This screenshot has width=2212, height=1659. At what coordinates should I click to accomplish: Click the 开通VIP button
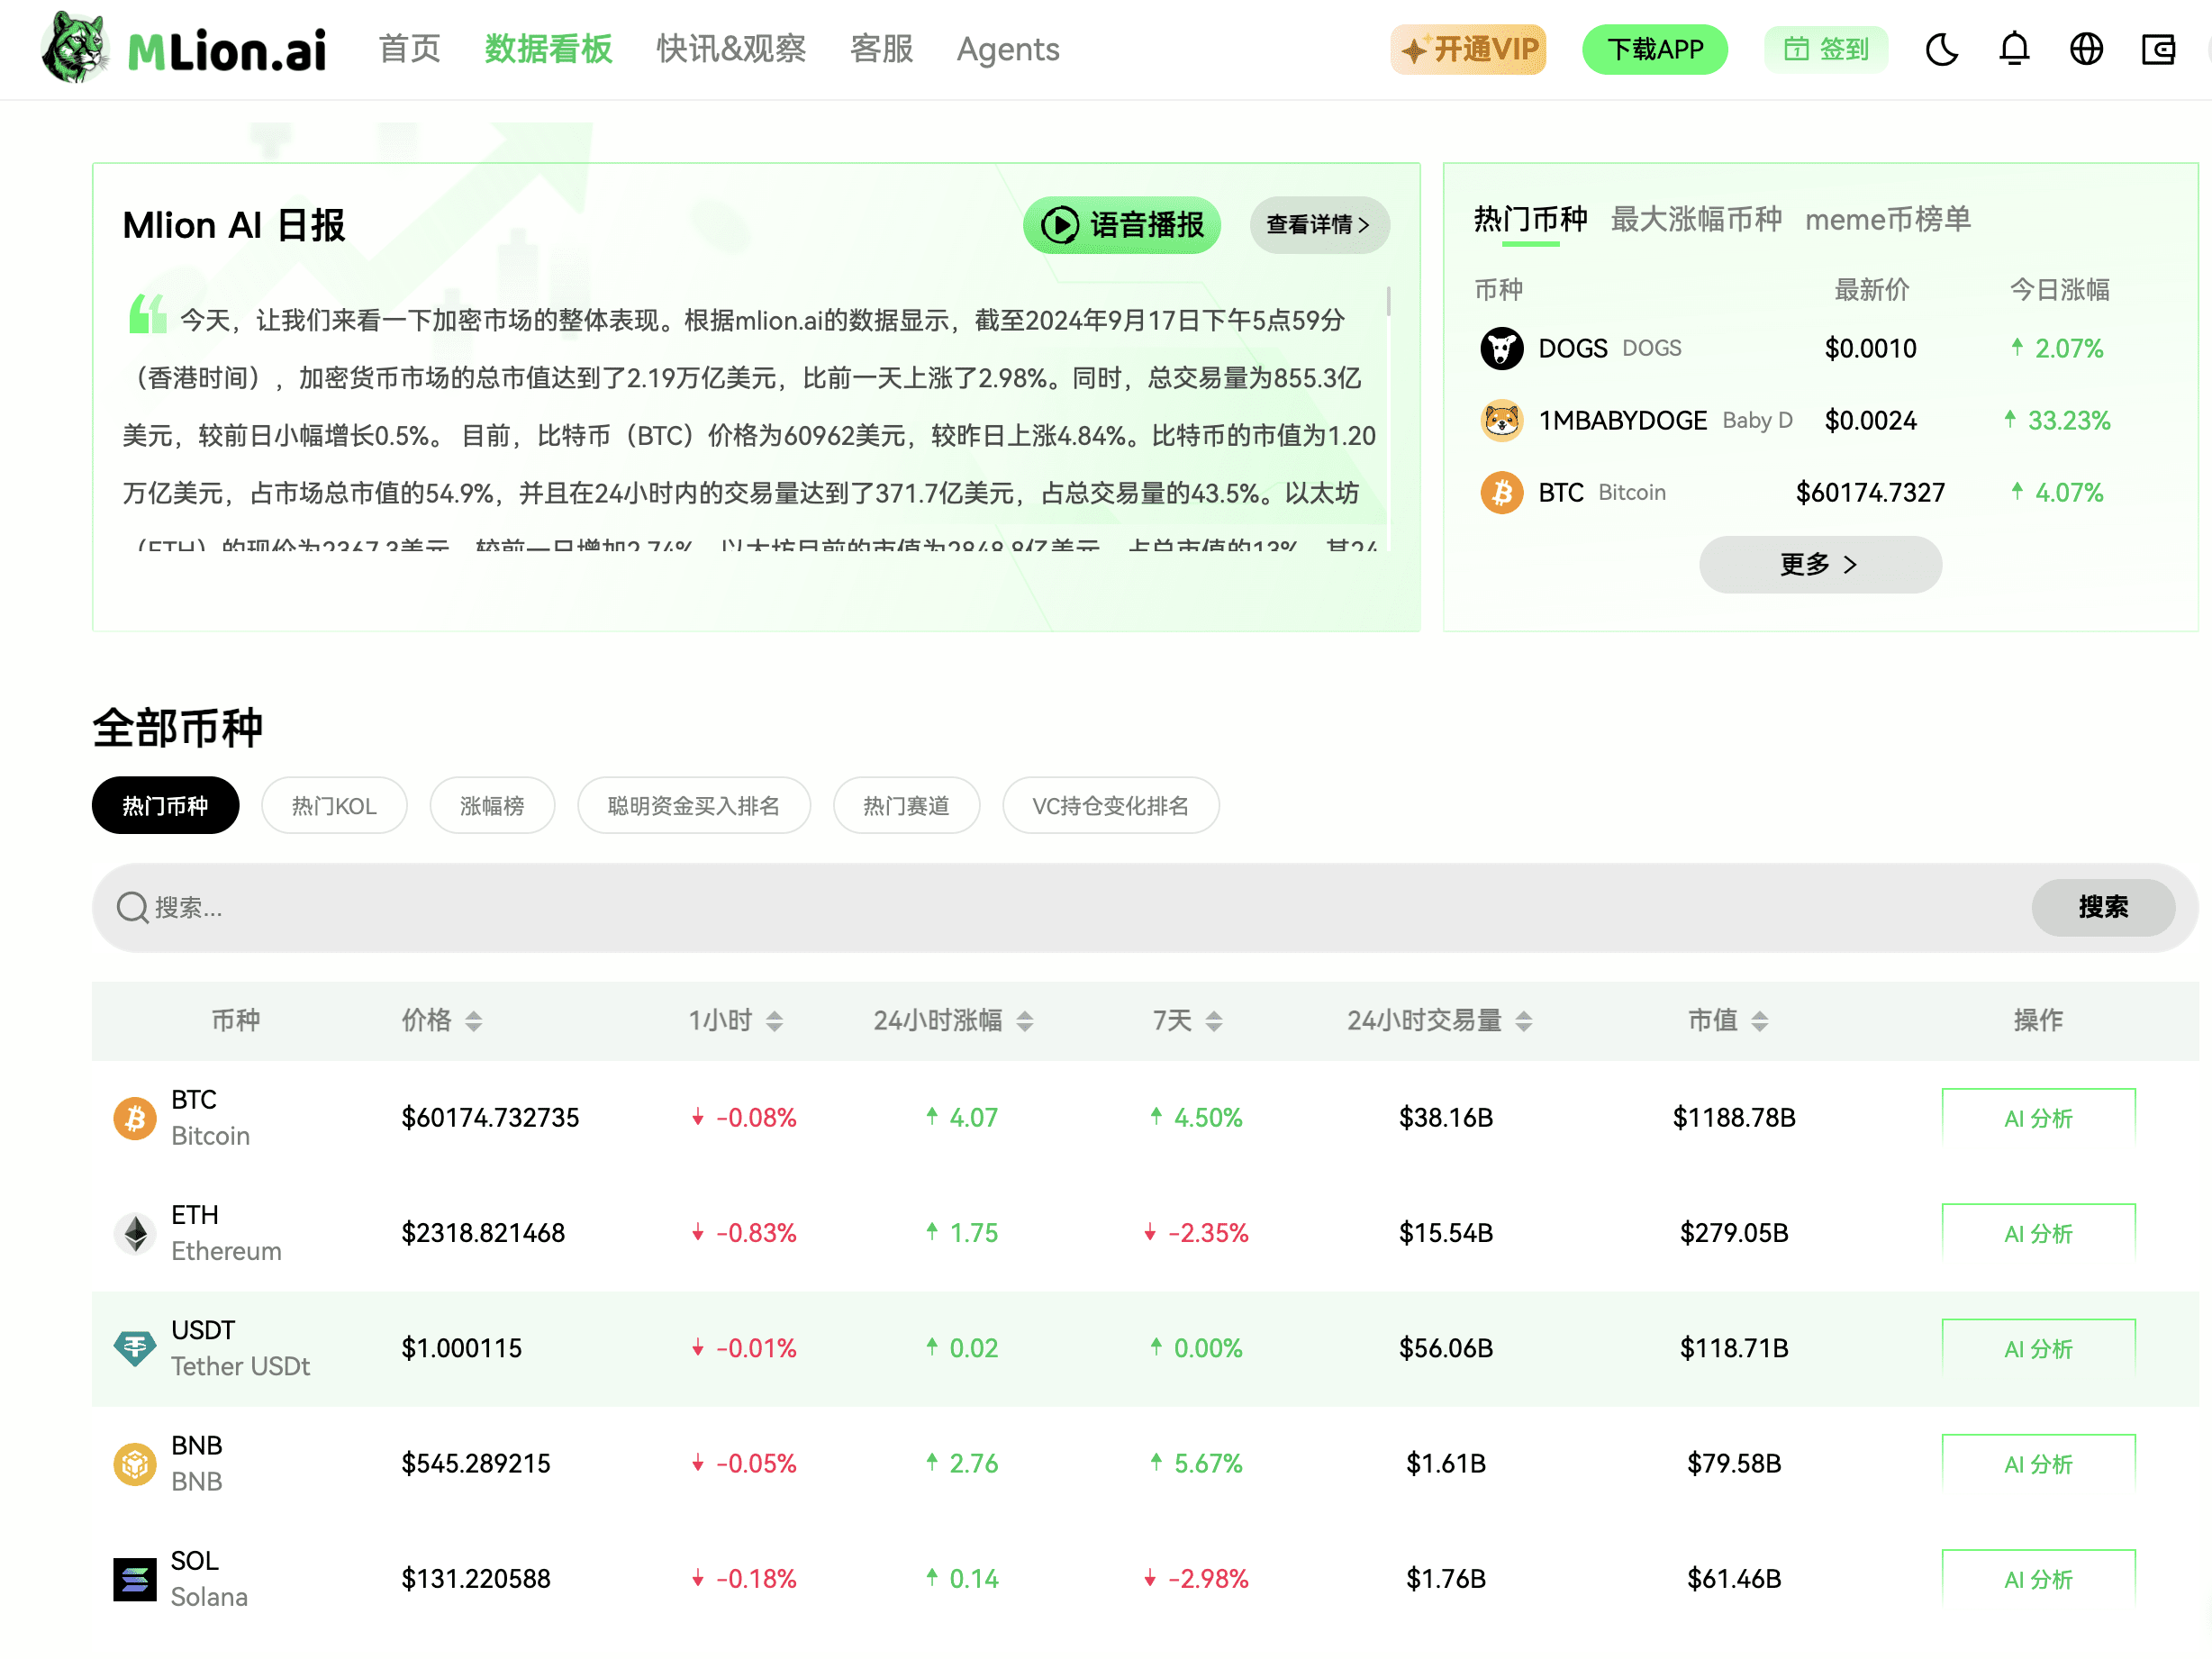pos(1467,48)
